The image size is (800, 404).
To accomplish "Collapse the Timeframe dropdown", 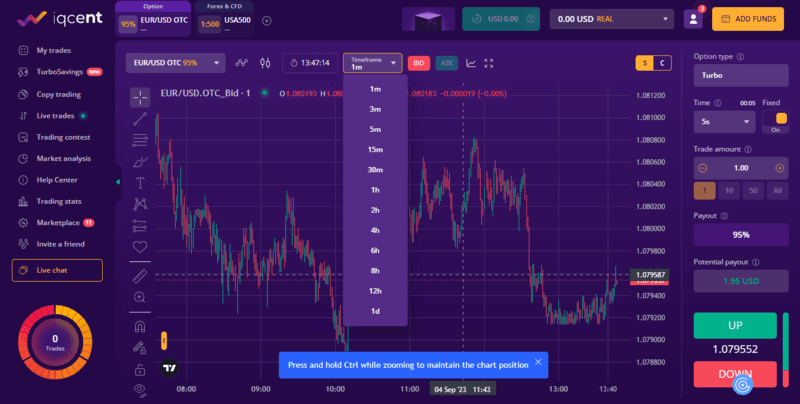I will tap(372, 63).
